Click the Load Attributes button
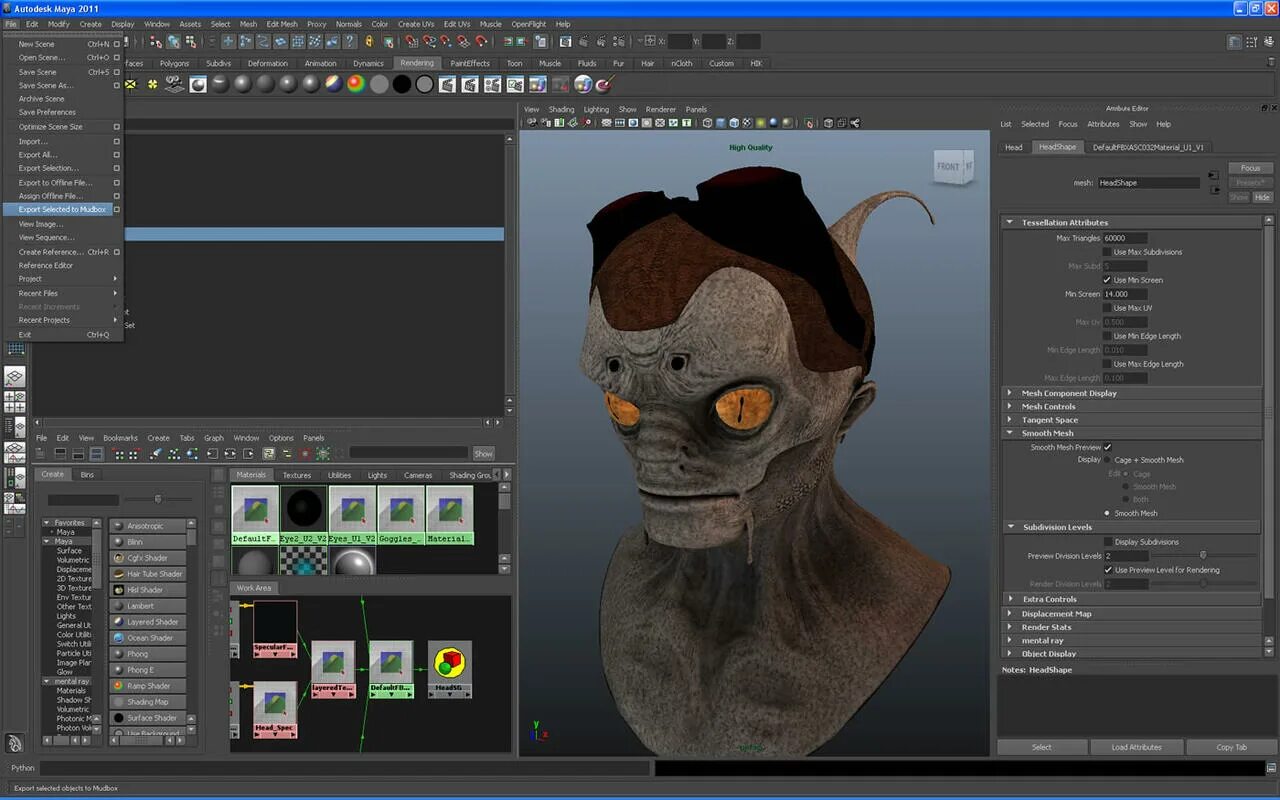 tap(1136, 747)
